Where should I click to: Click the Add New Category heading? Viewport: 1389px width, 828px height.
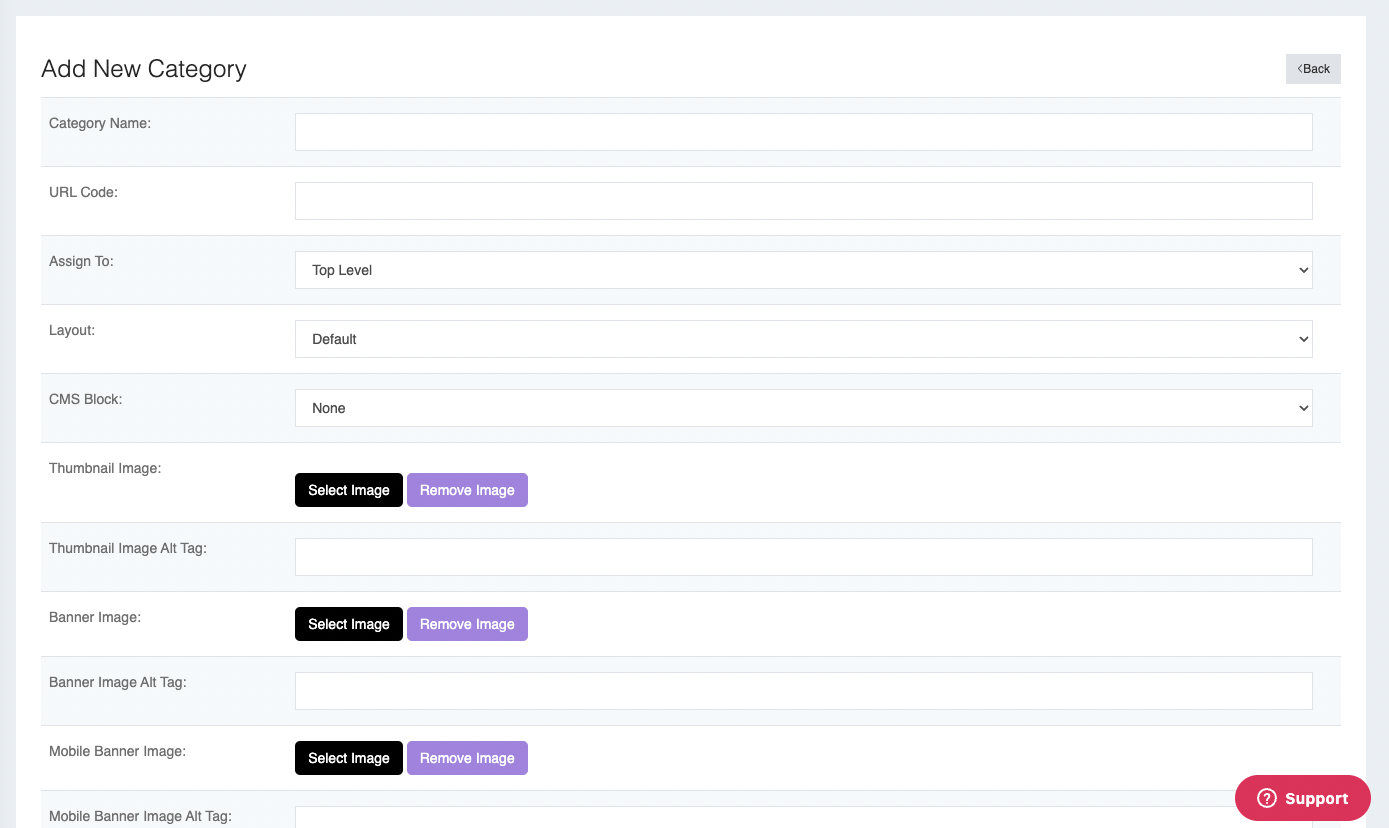tap(144, 69)
